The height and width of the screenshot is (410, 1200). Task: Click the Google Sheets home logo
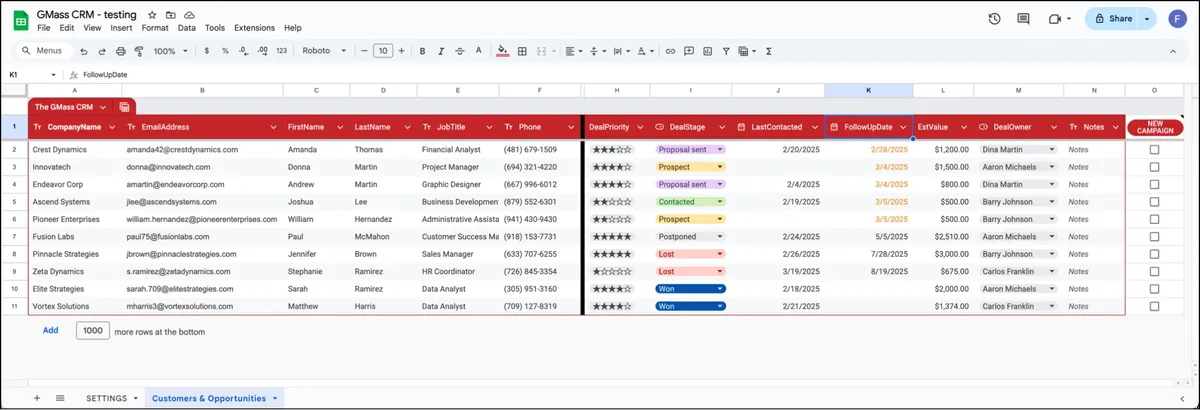[19, 21]
